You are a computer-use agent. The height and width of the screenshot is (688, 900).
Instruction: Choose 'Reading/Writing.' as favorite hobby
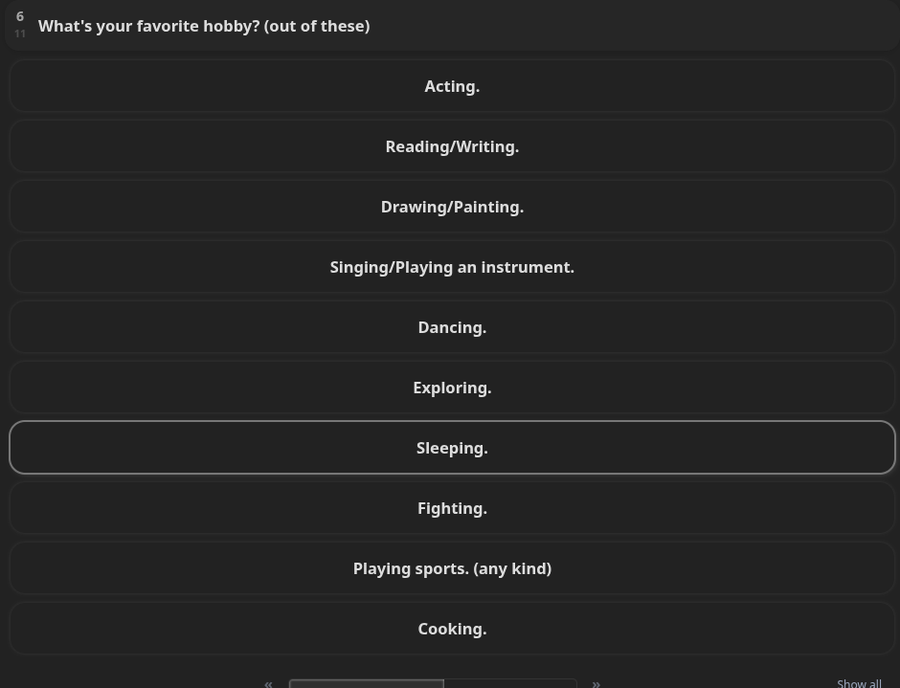point(452,146)
